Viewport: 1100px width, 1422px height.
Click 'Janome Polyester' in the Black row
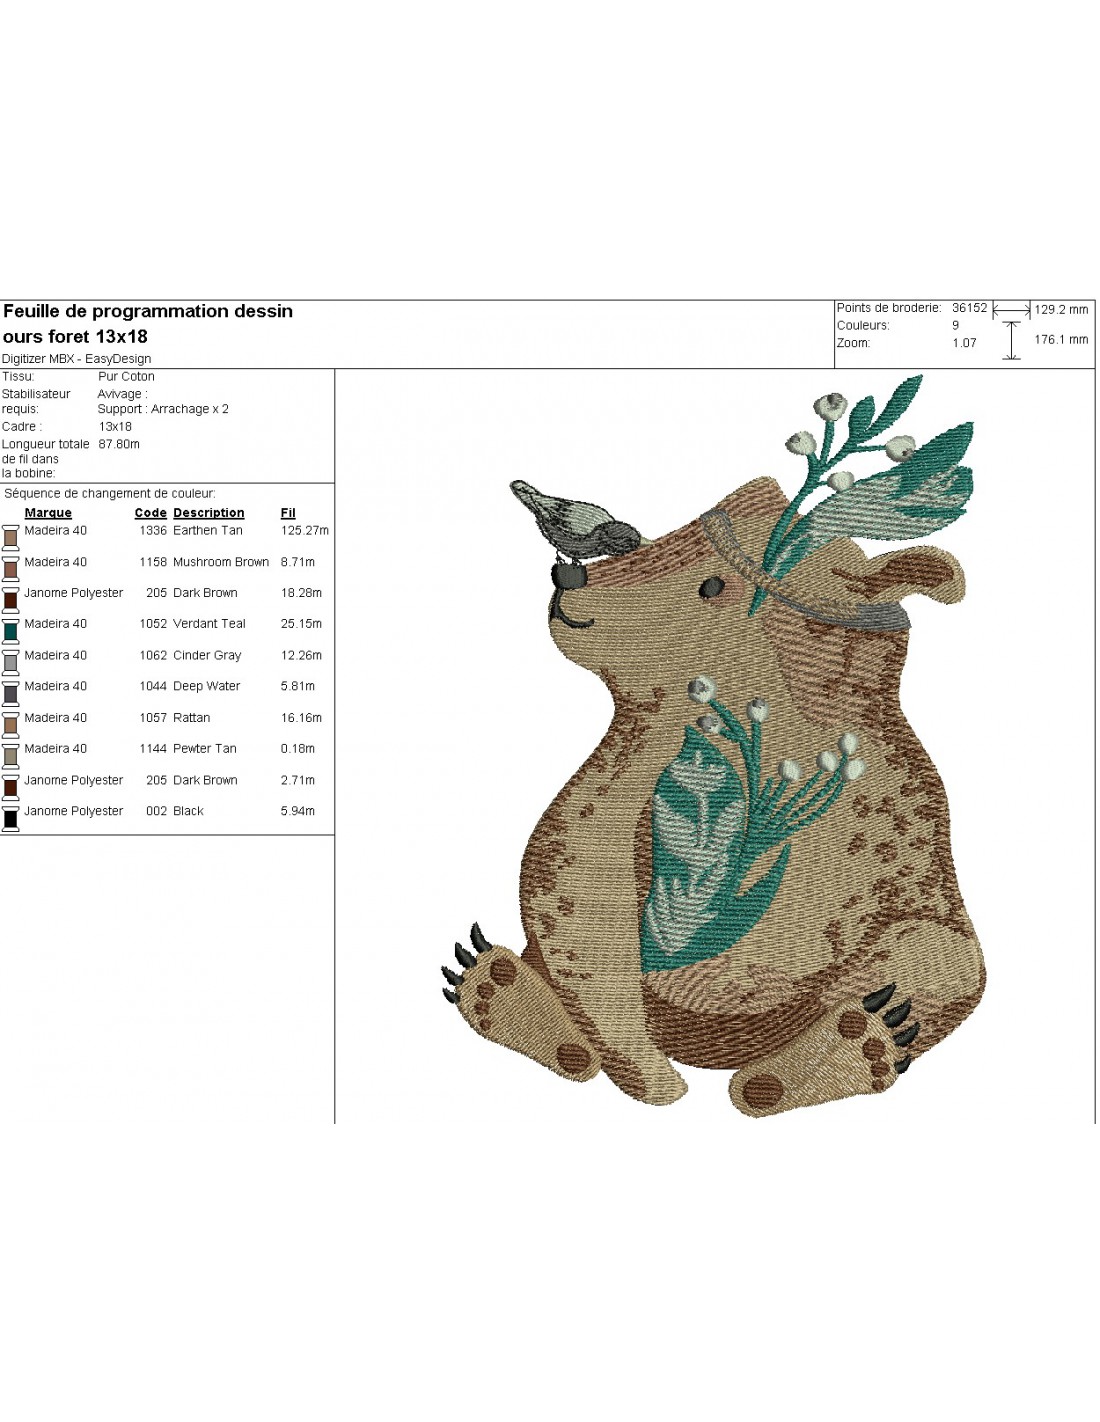(74, 811)
